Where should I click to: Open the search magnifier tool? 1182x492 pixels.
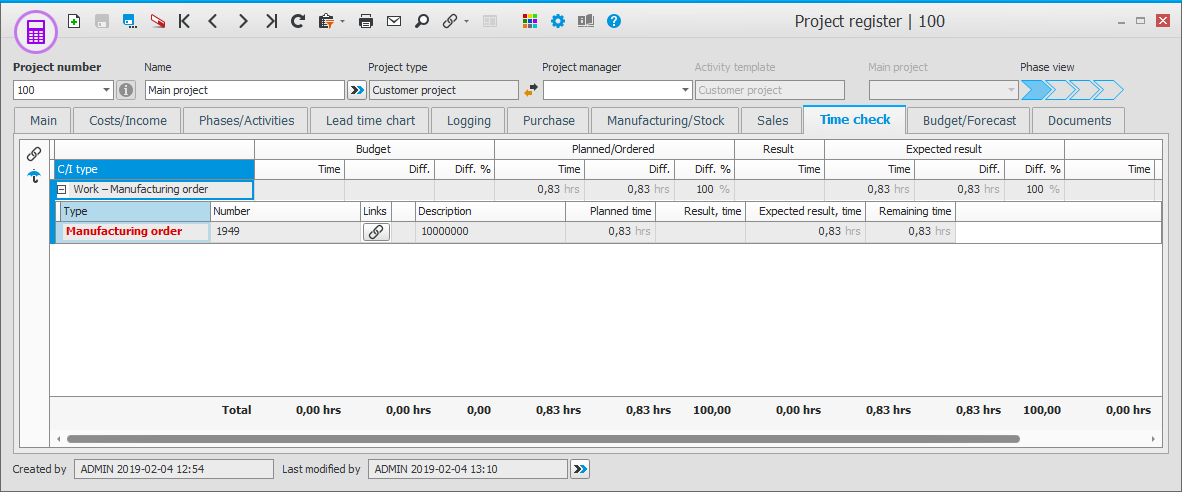point(421,22)
